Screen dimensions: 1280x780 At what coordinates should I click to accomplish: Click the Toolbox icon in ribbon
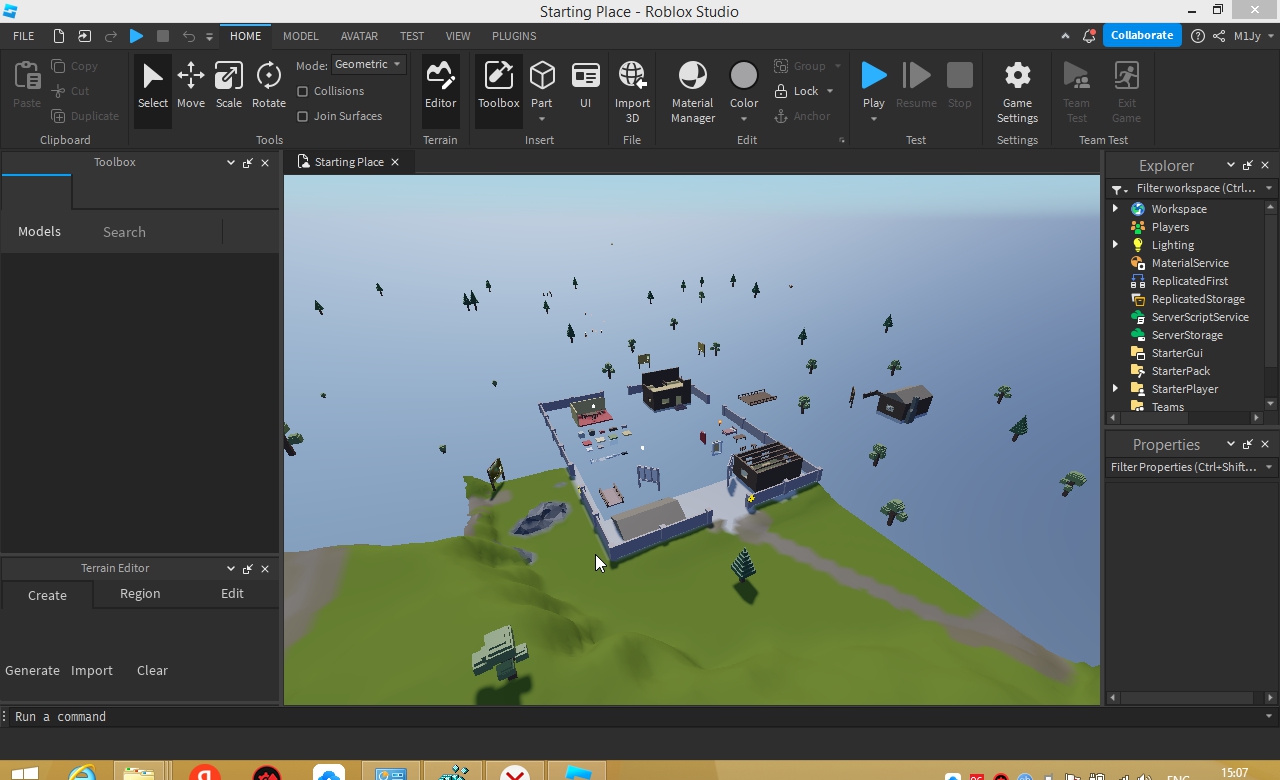[x=498, y=86]
